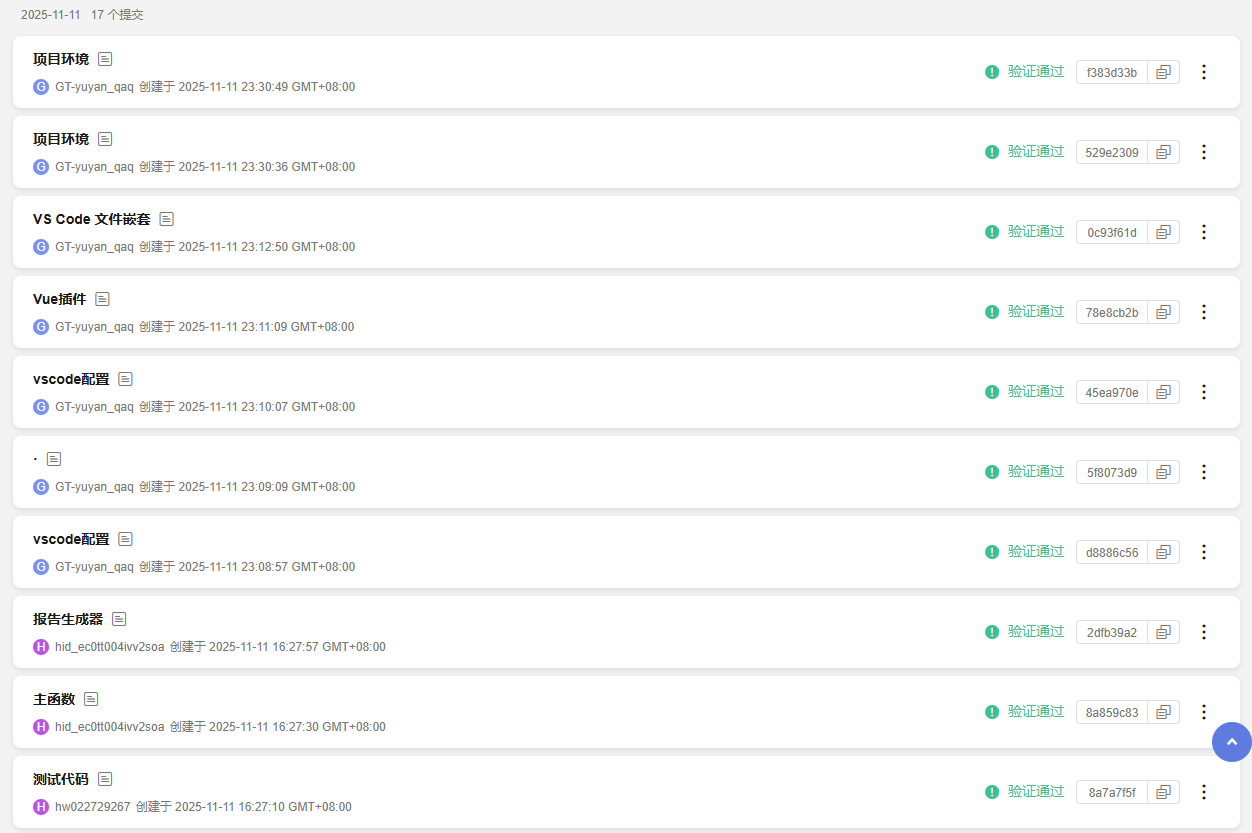Show description icon for 23:10:07 vscode配置 commit
Screen dimensions: 1252x833
[x=125, y=379]
